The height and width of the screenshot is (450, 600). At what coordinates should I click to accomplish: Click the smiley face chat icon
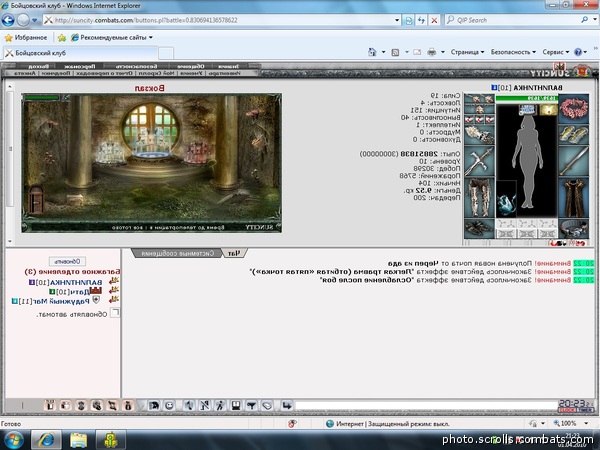tap(170, 405)
